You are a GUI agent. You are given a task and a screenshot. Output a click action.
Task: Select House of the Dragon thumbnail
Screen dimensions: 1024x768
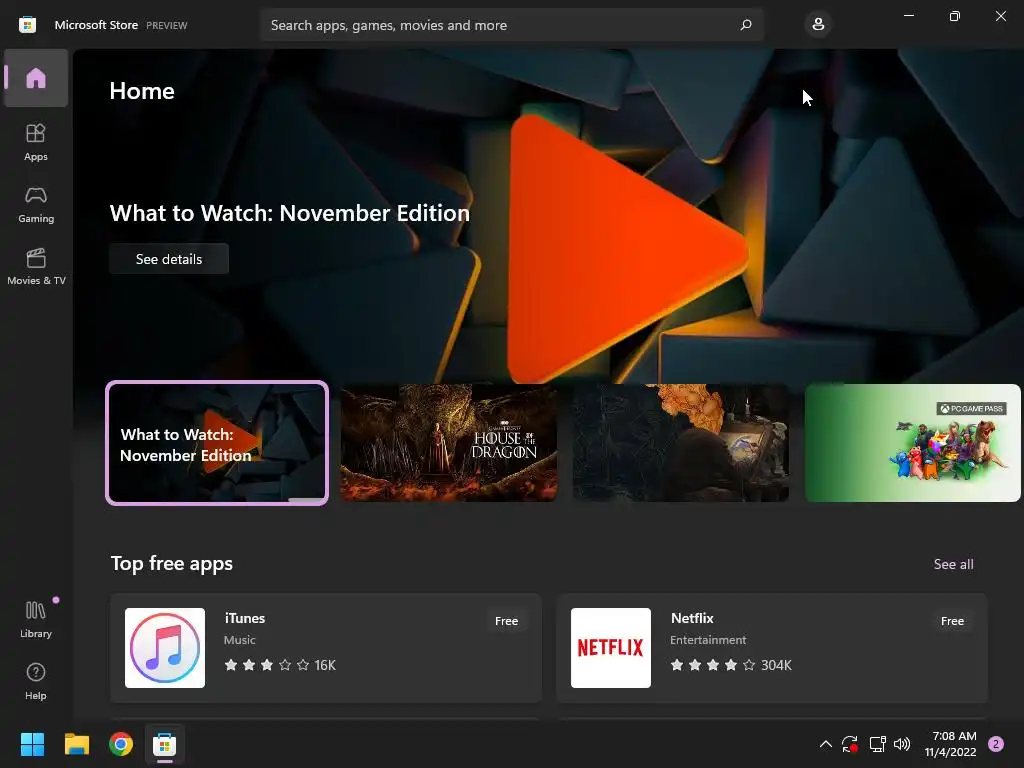pos(449,443)
